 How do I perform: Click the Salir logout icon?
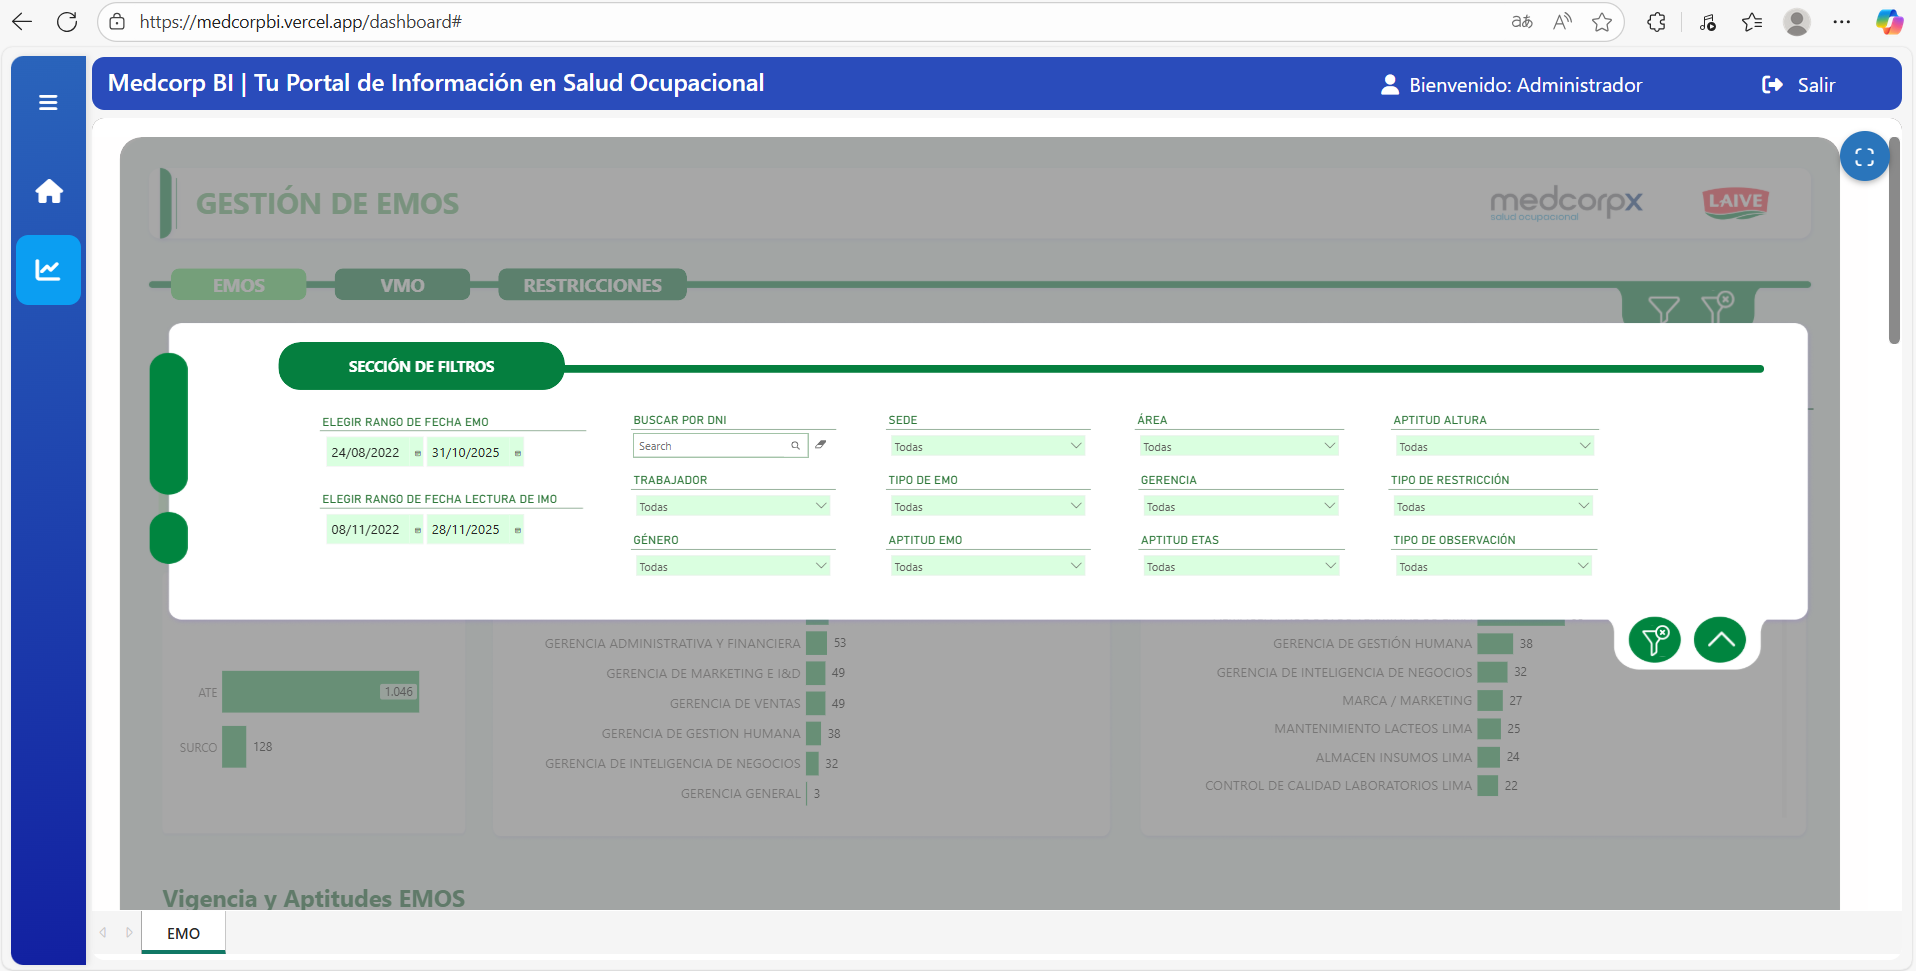point(1772,85)
